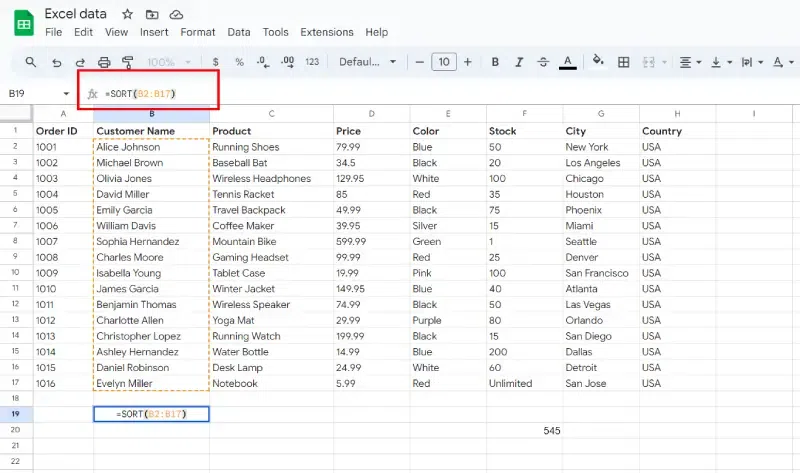This screenshot has height=473, width=800.
Task: Star the Excel data document
Action: pos(128,14)
